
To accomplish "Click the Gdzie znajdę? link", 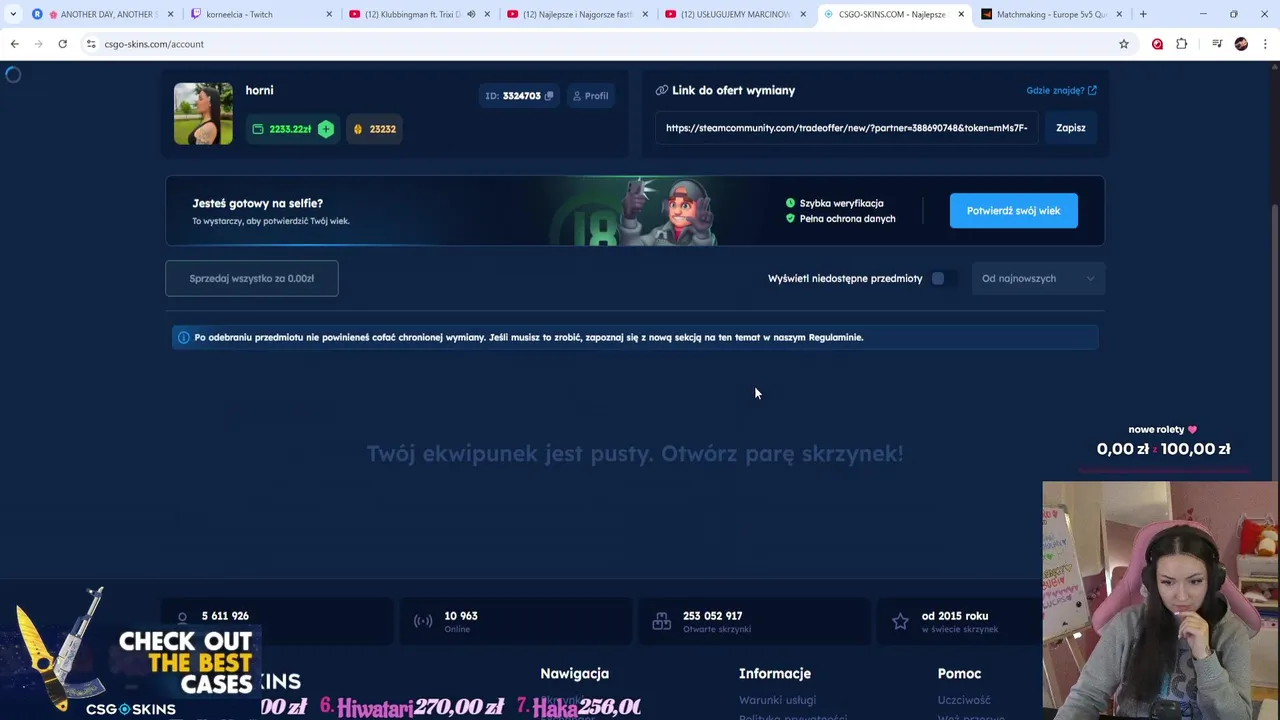I will coord(1061,90).
